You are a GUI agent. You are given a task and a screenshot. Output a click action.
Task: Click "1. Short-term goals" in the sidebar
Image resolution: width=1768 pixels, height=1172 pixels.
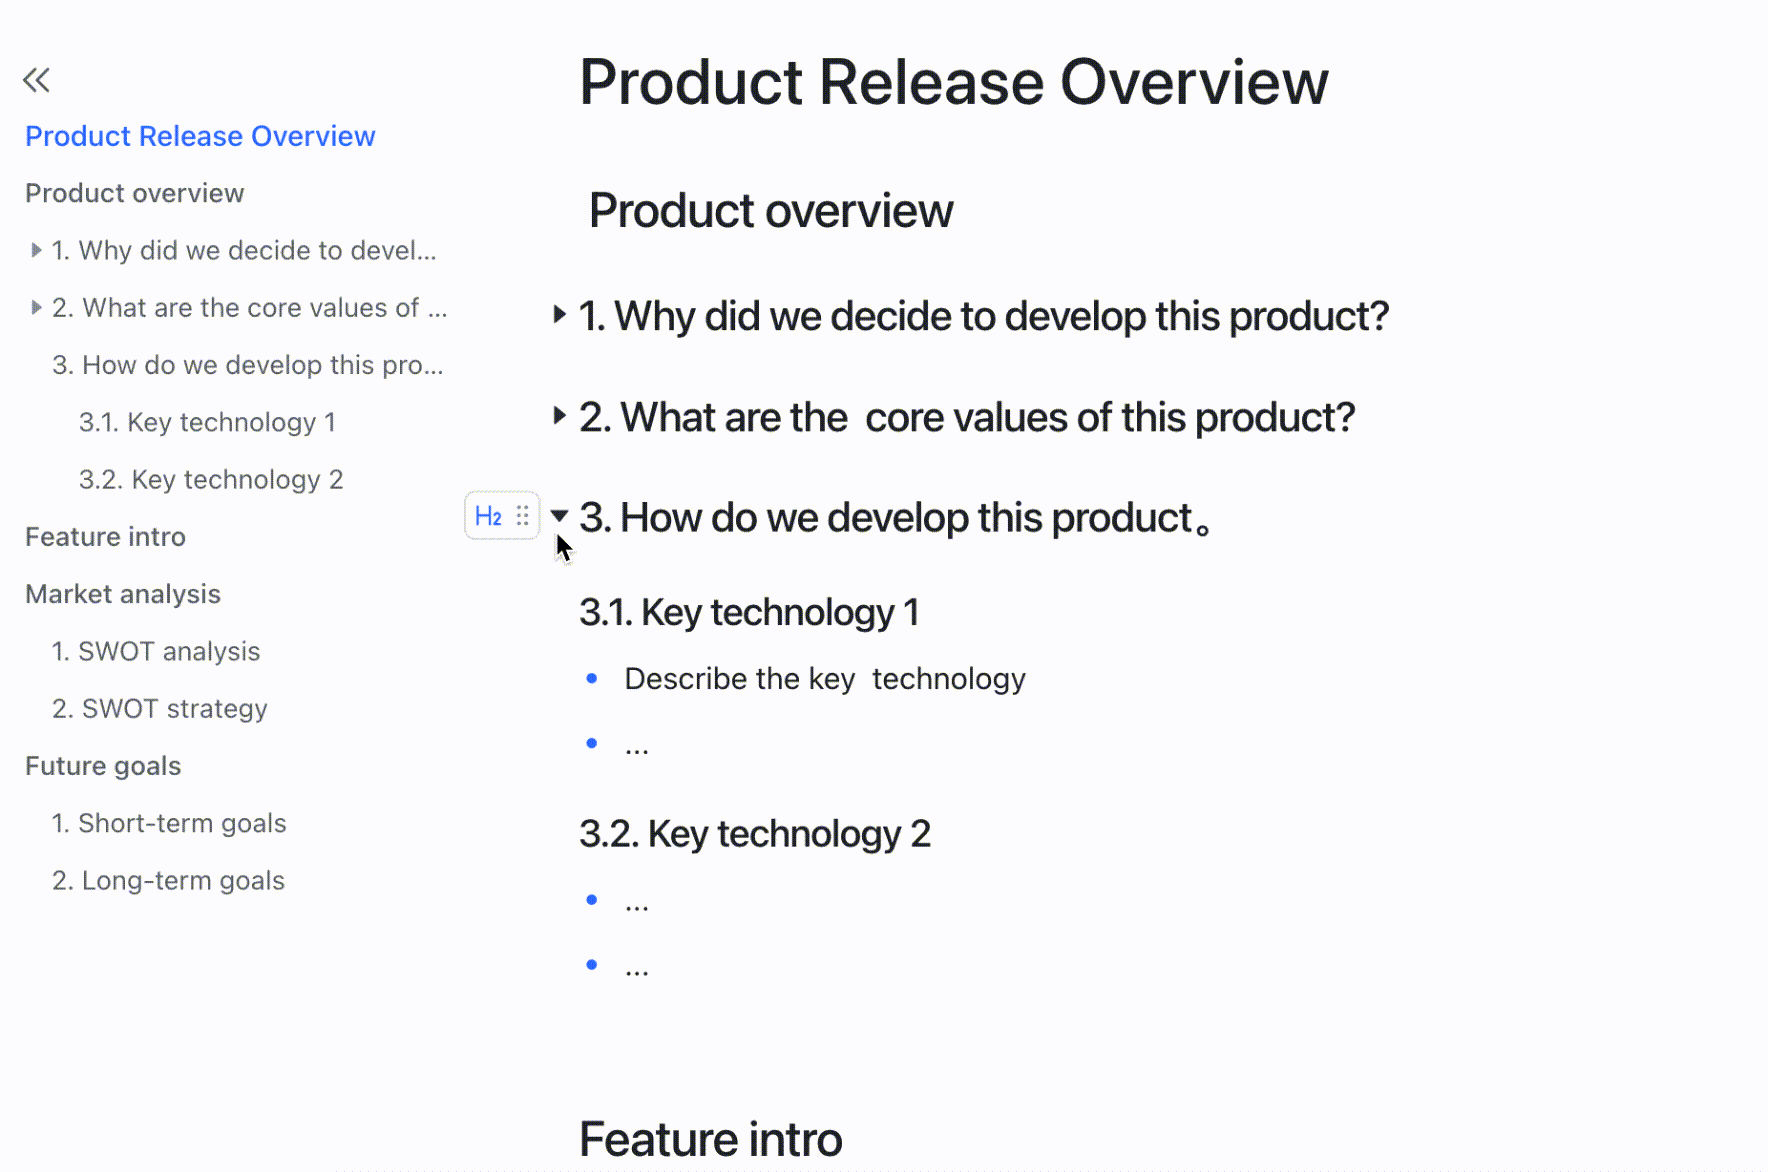point(169,823)
